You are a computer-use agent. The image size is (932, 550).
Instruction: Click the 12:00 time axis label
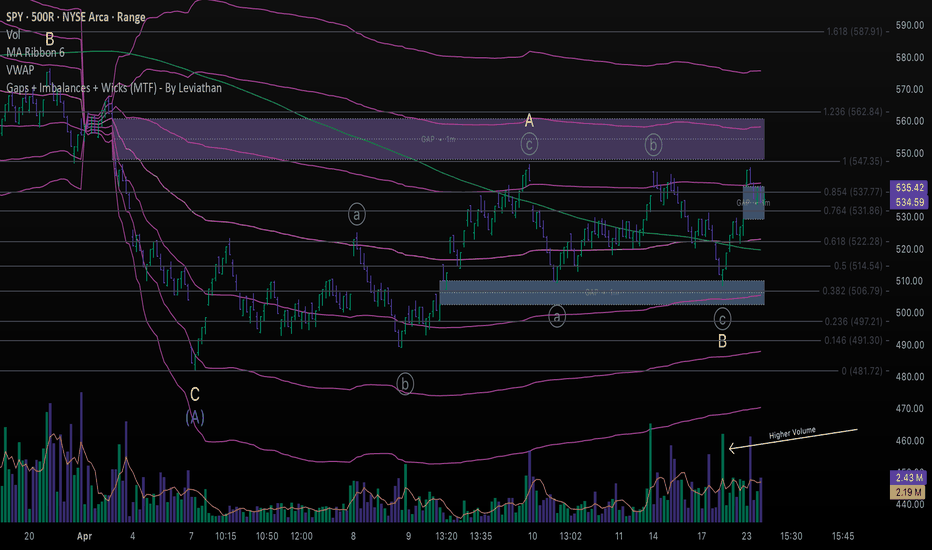pos(301,536)
